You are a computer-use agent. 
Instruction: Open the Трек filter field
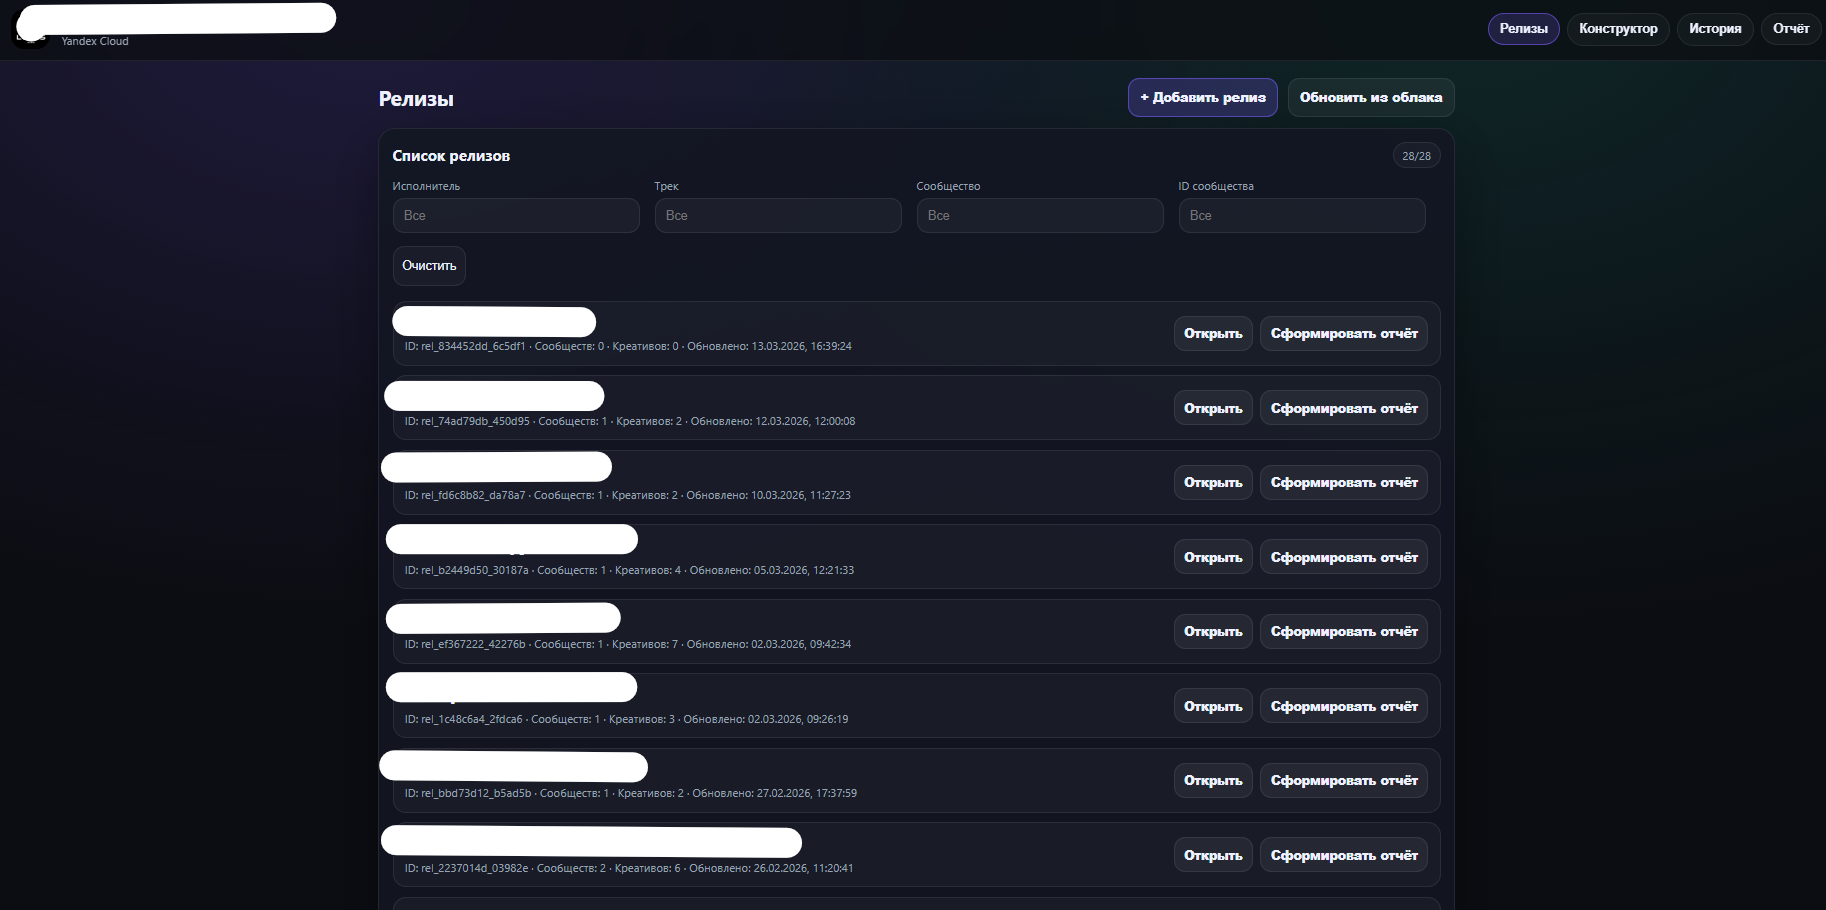coord(777,216)
